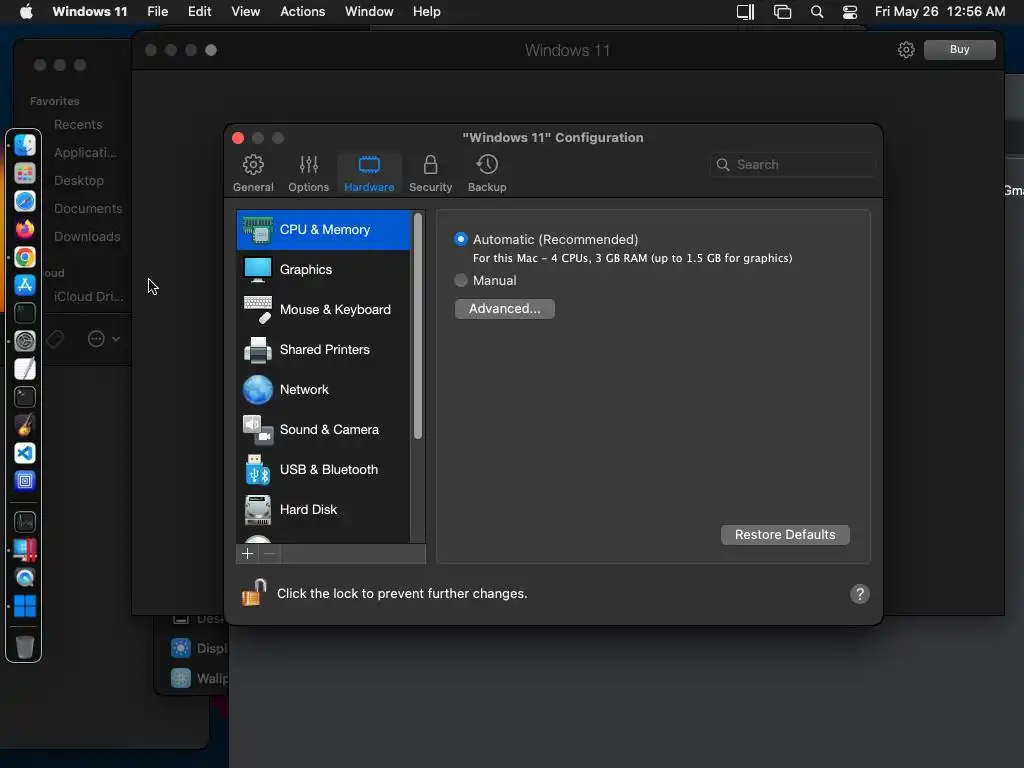Click the Finder tag icon
This screenshot has width=1024, height=768.
coord(56,339)
